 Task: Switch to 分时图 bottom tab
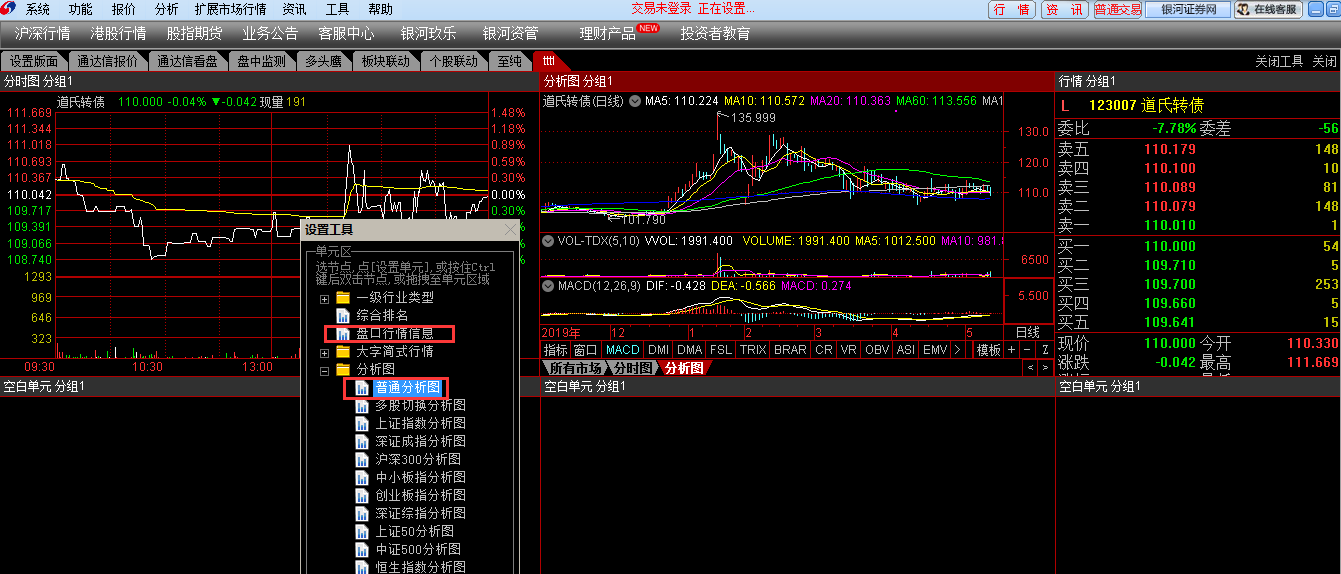(633, 368)
